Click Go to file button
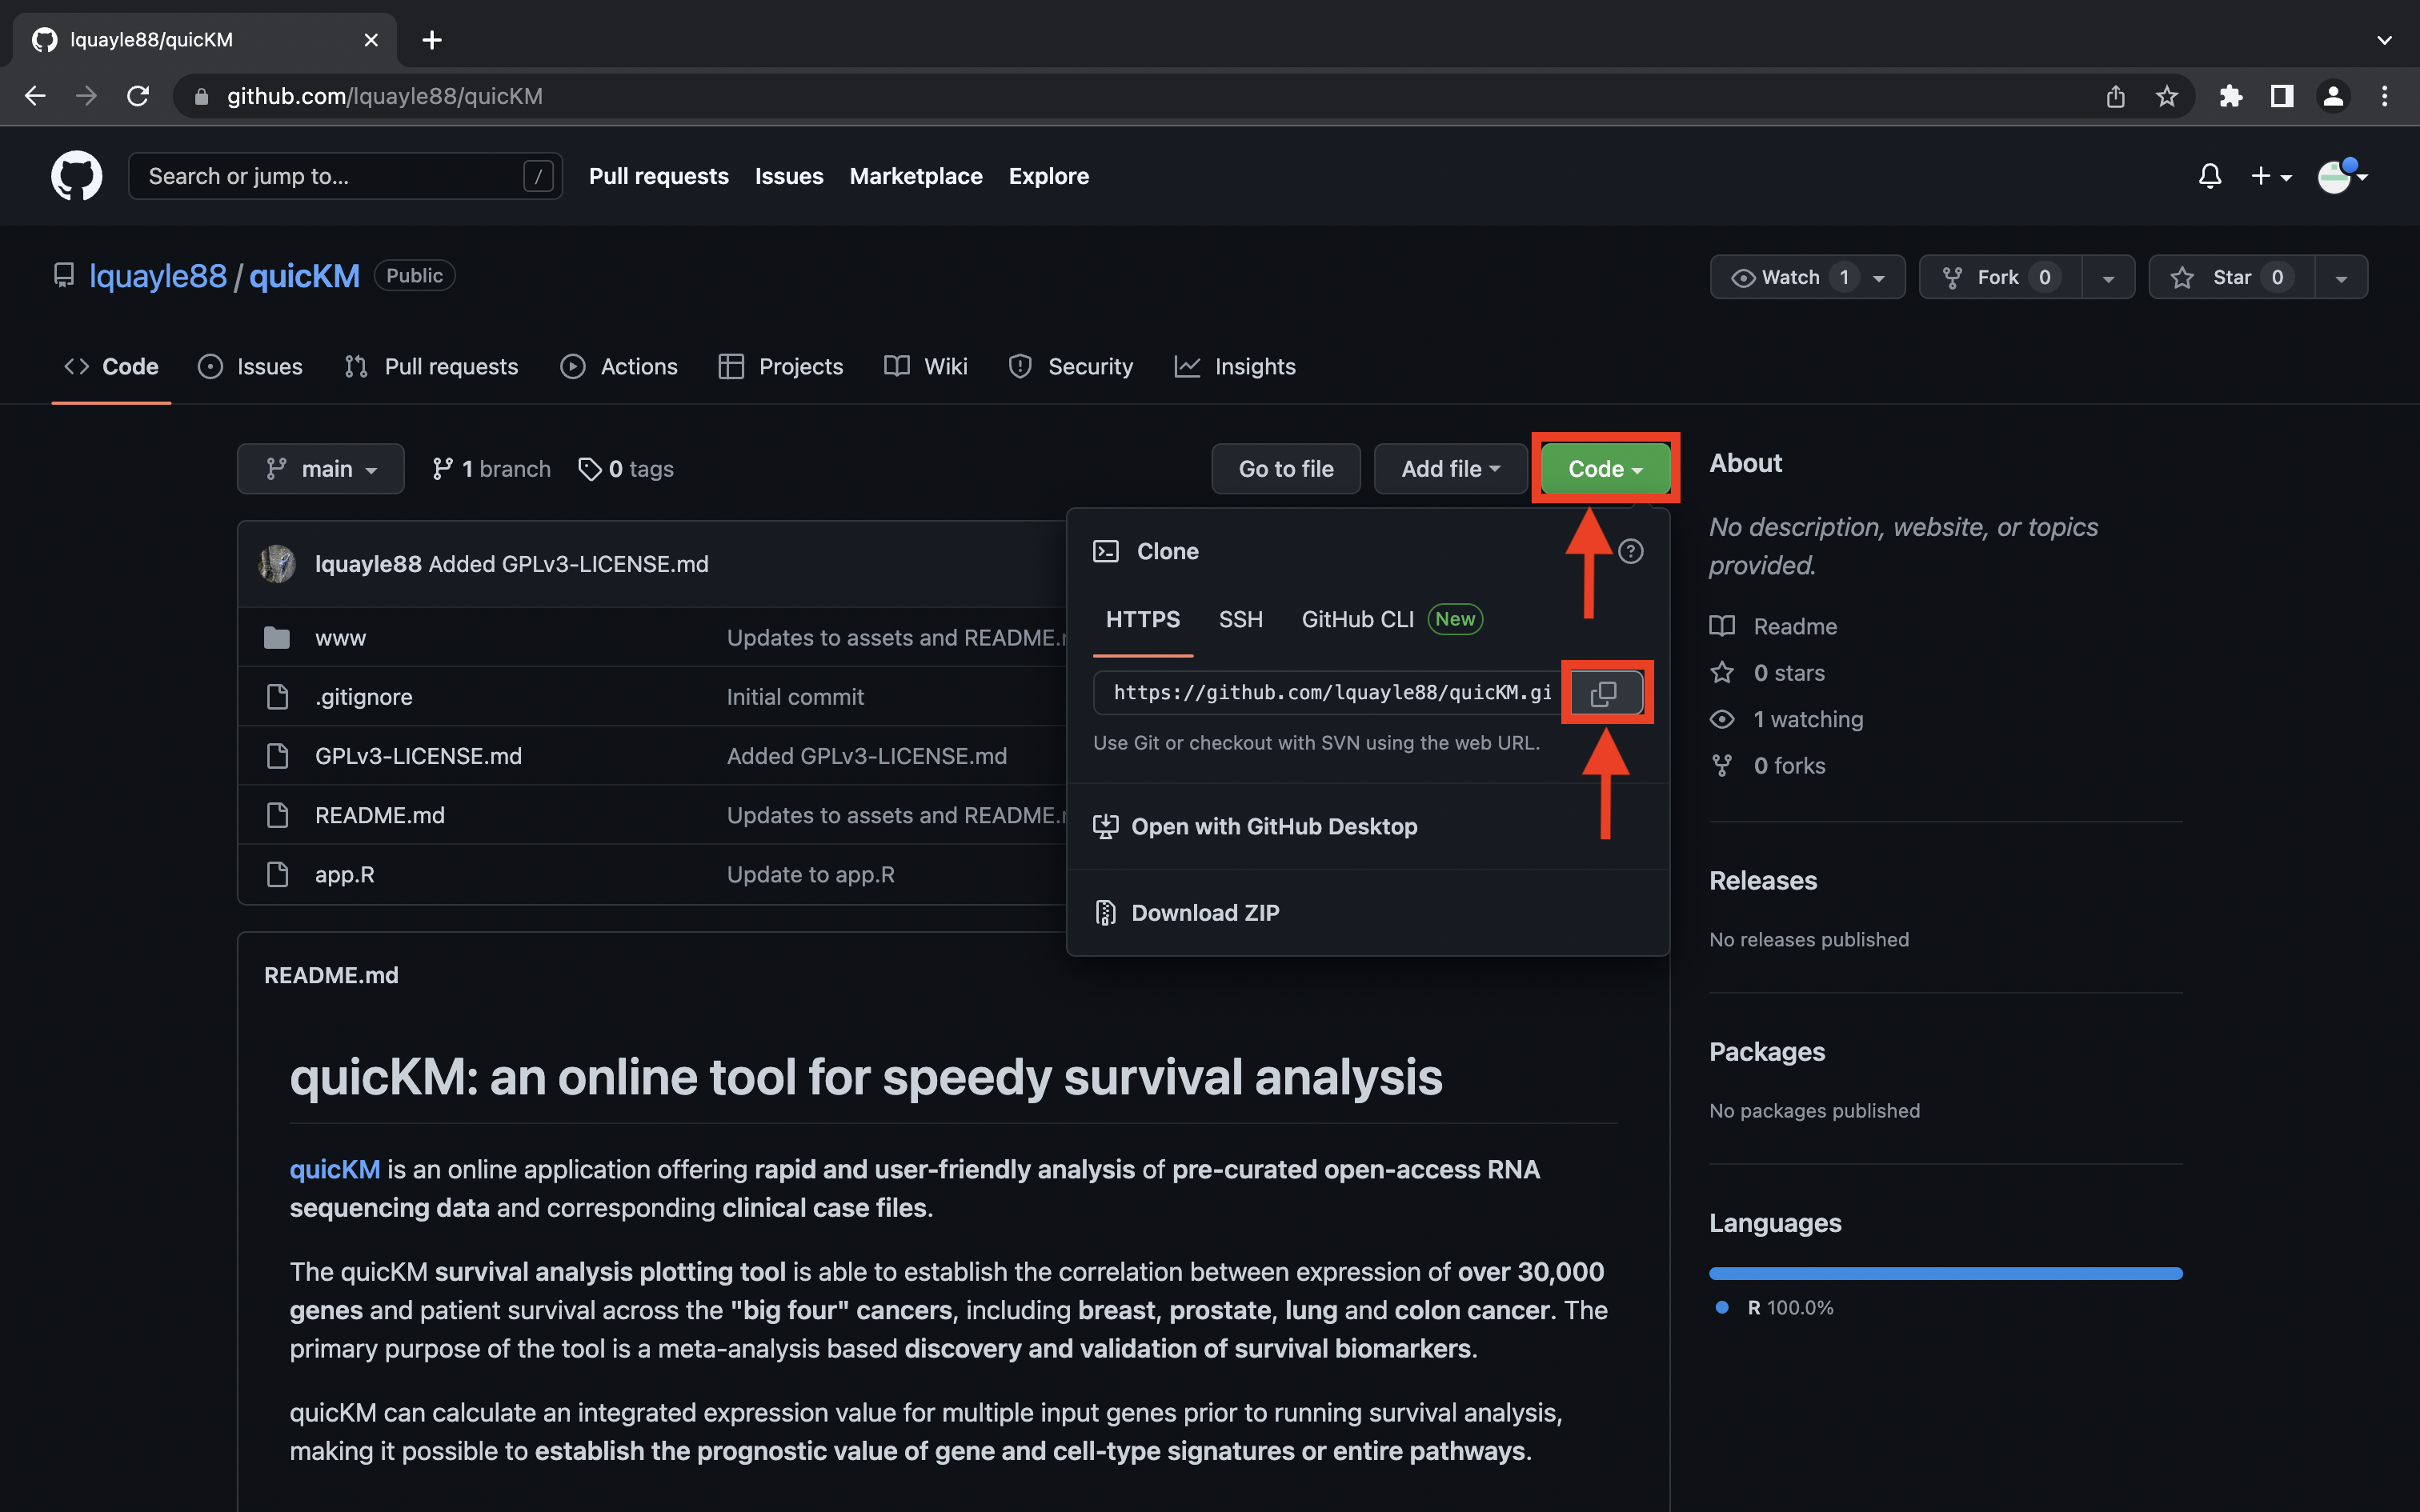Image resolution: width=2420 pixels, height=1512 pixels. tap(1286, 469)
